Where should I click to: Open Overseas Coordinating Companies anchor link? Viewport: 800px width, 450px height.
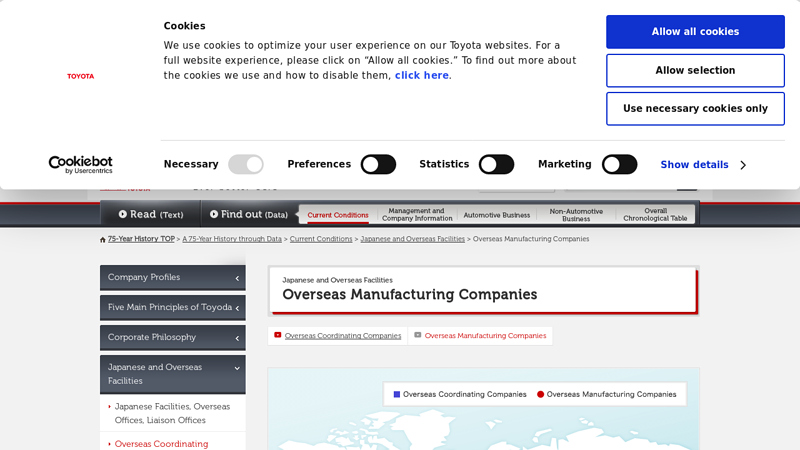(x=343, y=336)
